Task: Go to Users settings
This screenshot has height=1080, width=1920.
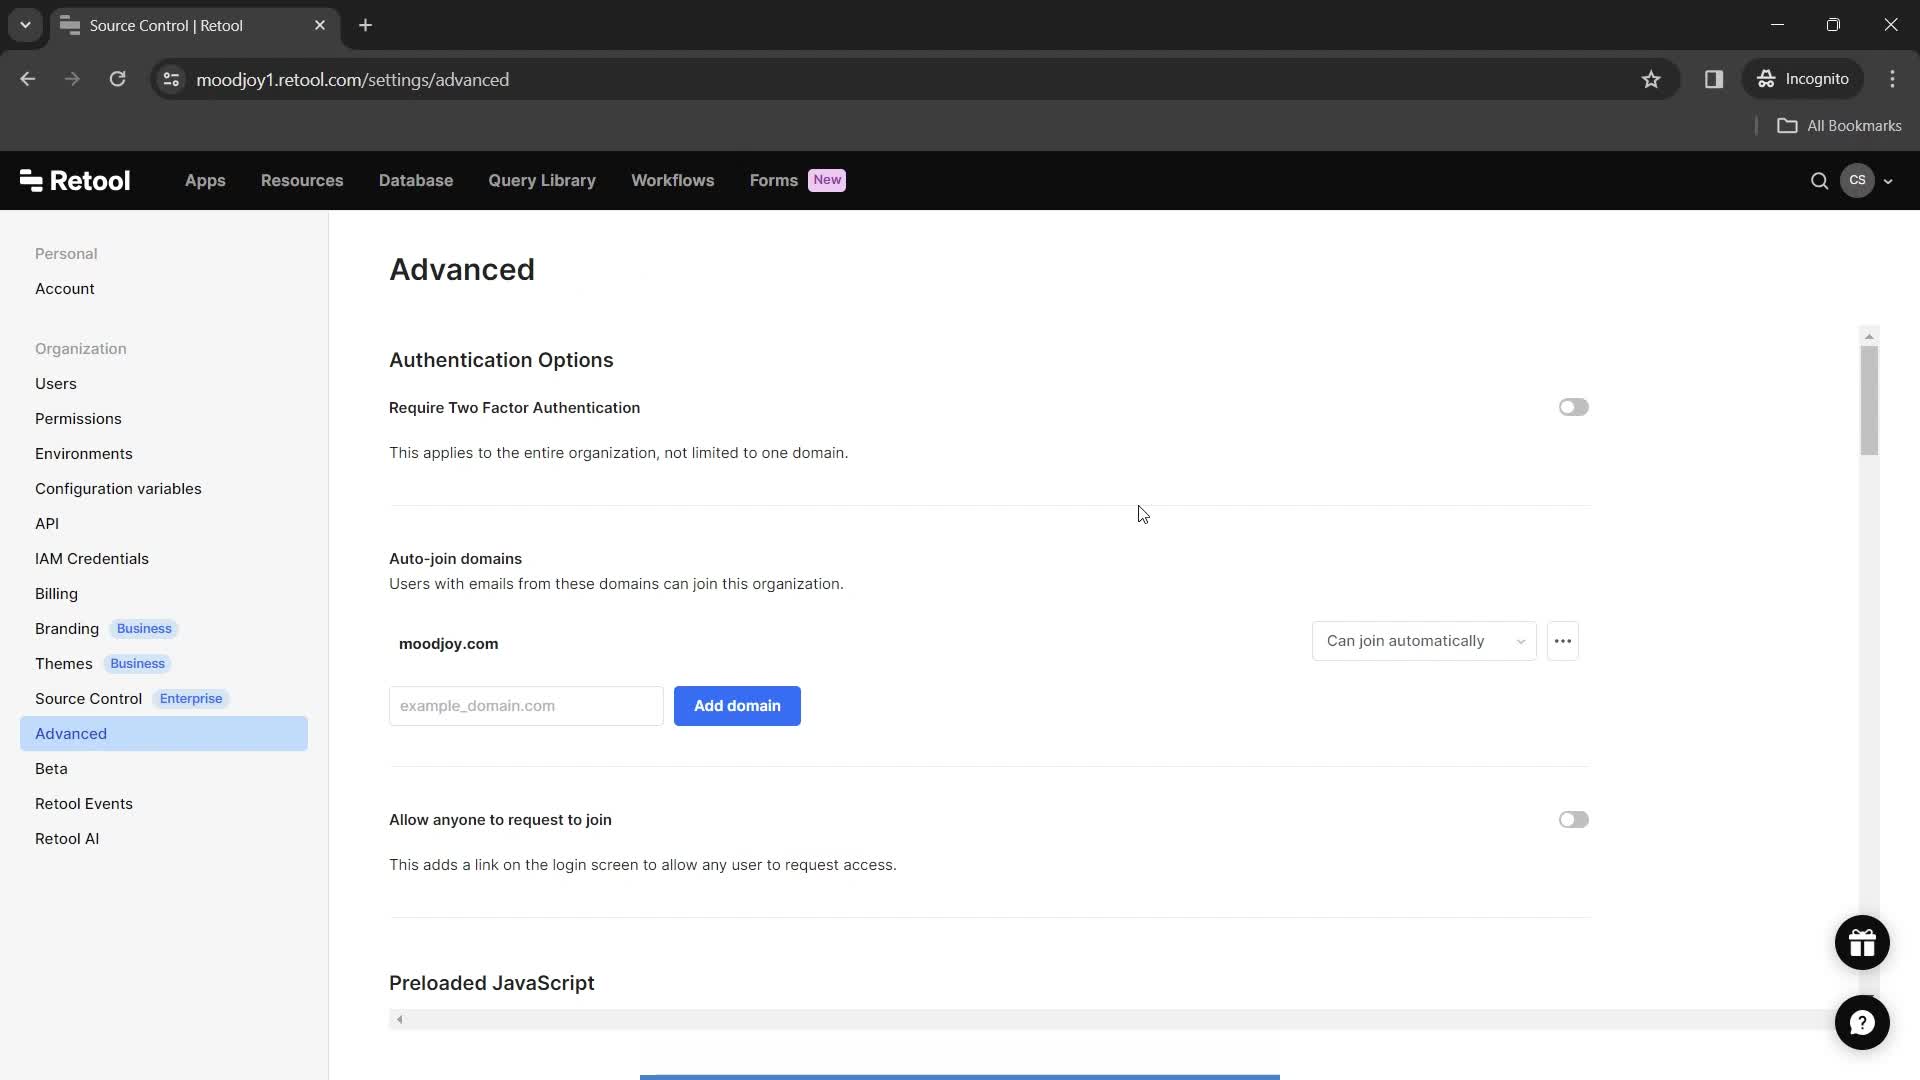Action: [x=55, y=384]
